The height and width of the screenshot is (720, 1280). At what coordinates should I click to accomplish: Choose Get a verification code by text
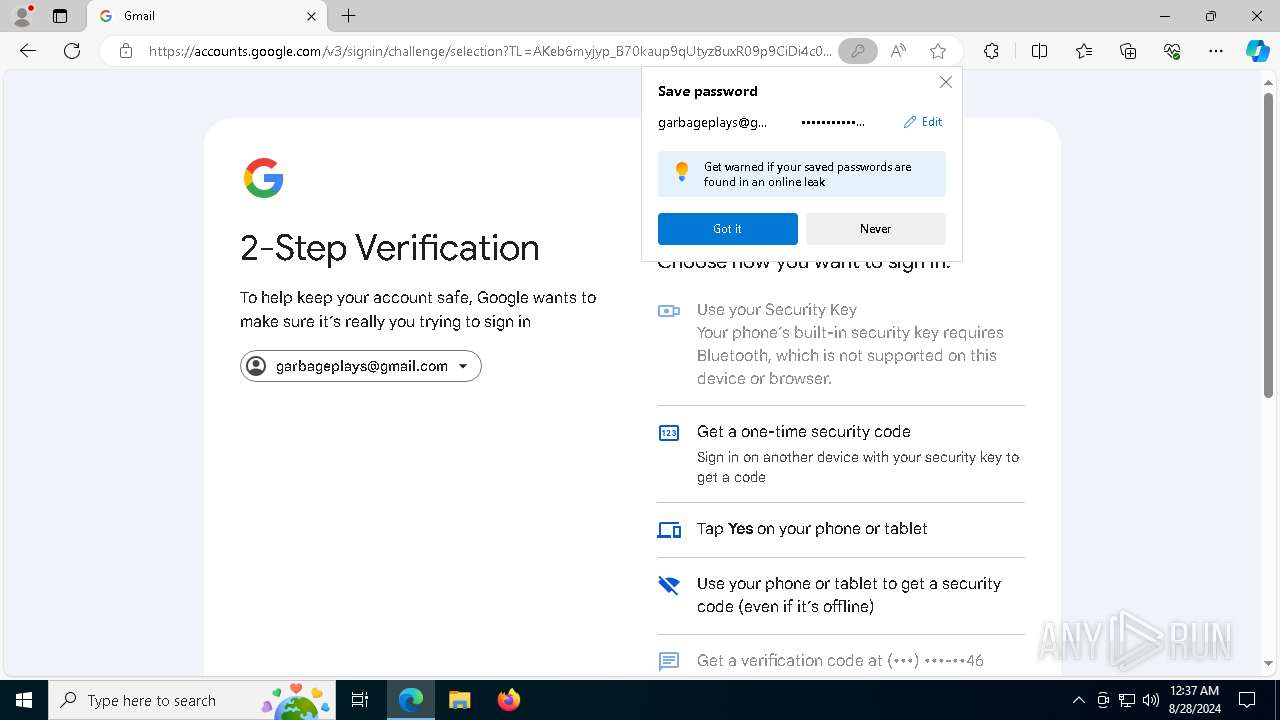pyautogui.click(x=840, y=661)
